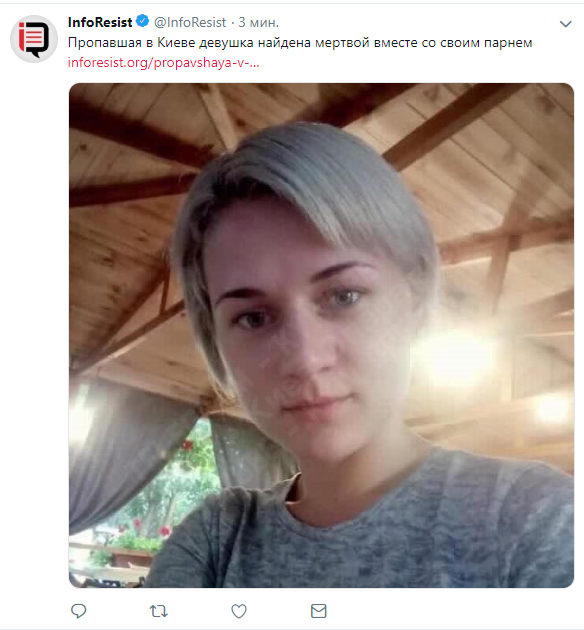584x630 pixels.
Task: Open the InfoResist display name
Action: pos(100,22)
